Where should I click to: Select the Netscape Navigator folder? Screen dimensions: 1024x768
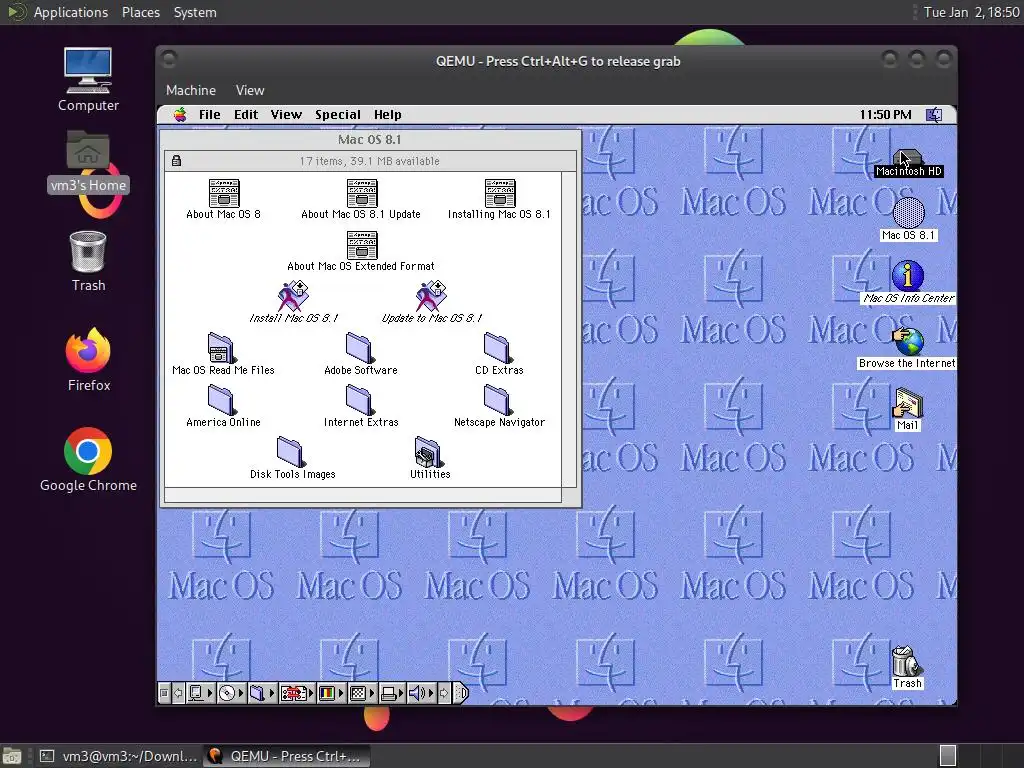coord(499,407)
